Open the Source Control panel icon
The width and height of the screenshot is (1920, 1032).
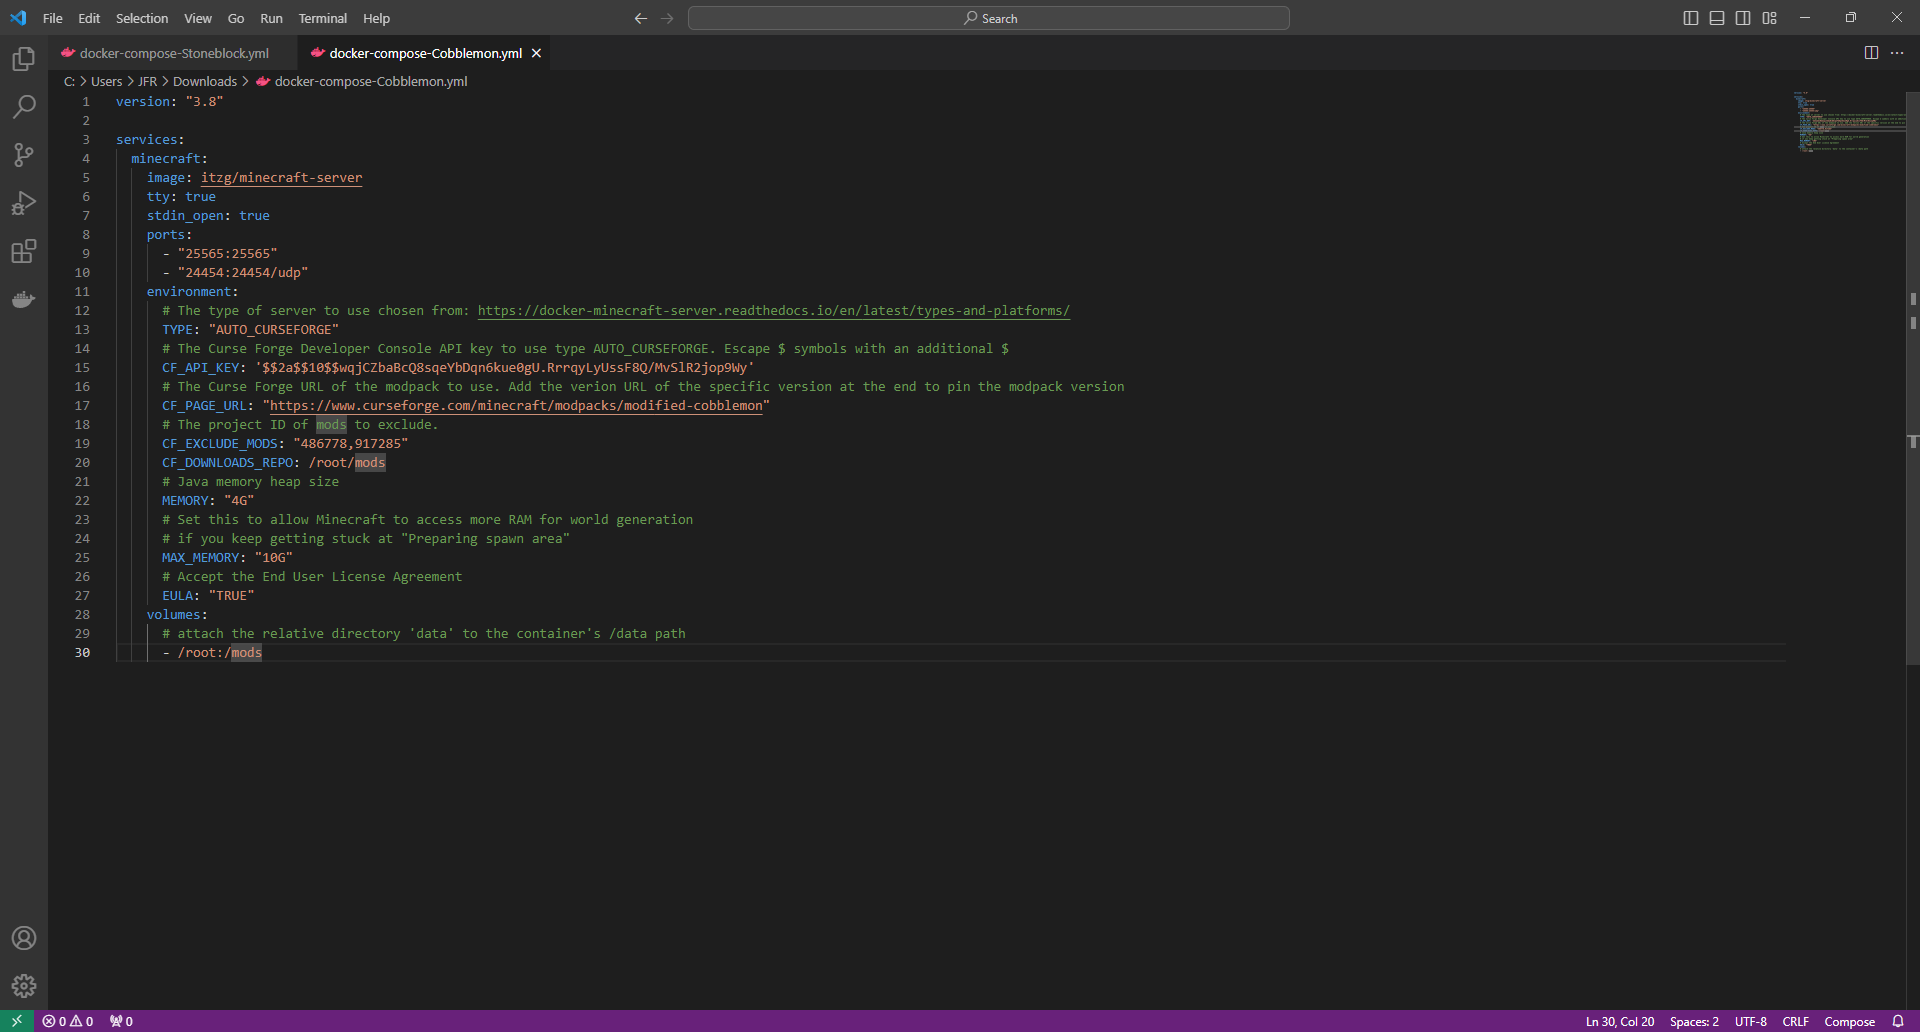(24, 154)
